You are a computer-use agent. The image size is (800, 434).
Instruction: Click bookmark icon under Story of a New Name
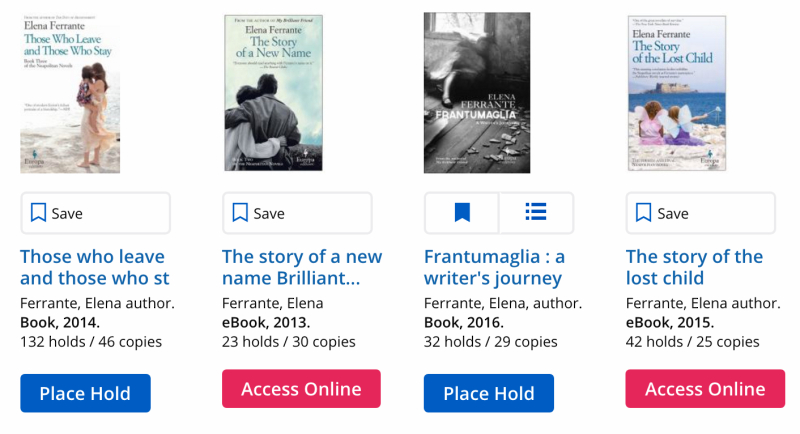(x=240, y=213)
